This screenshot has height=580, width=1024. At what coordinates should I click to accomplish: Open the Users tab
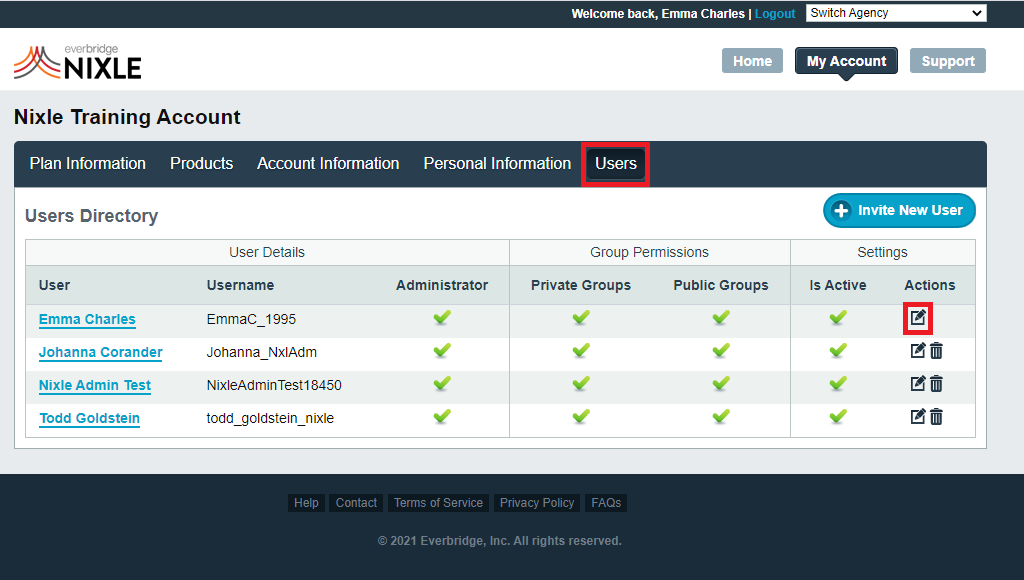616,163
